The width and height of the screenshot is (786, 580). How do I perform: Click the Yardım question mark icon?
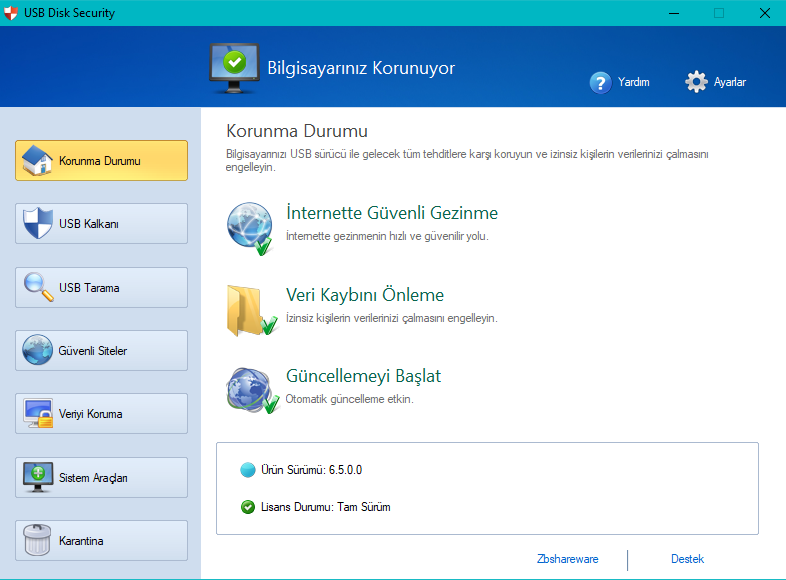coord(600,82)
